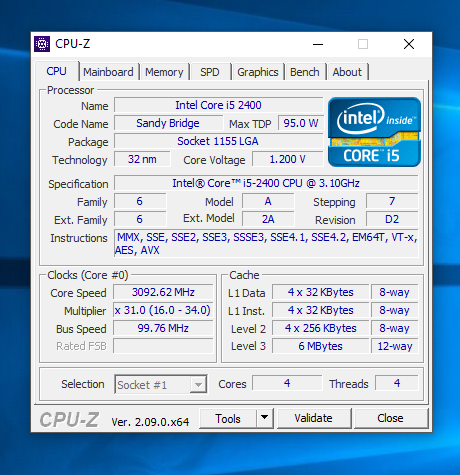The height and width of the screenshot is (475, 460).
Task: Click the Instructions list field
Action: click(x=266, y=243)
